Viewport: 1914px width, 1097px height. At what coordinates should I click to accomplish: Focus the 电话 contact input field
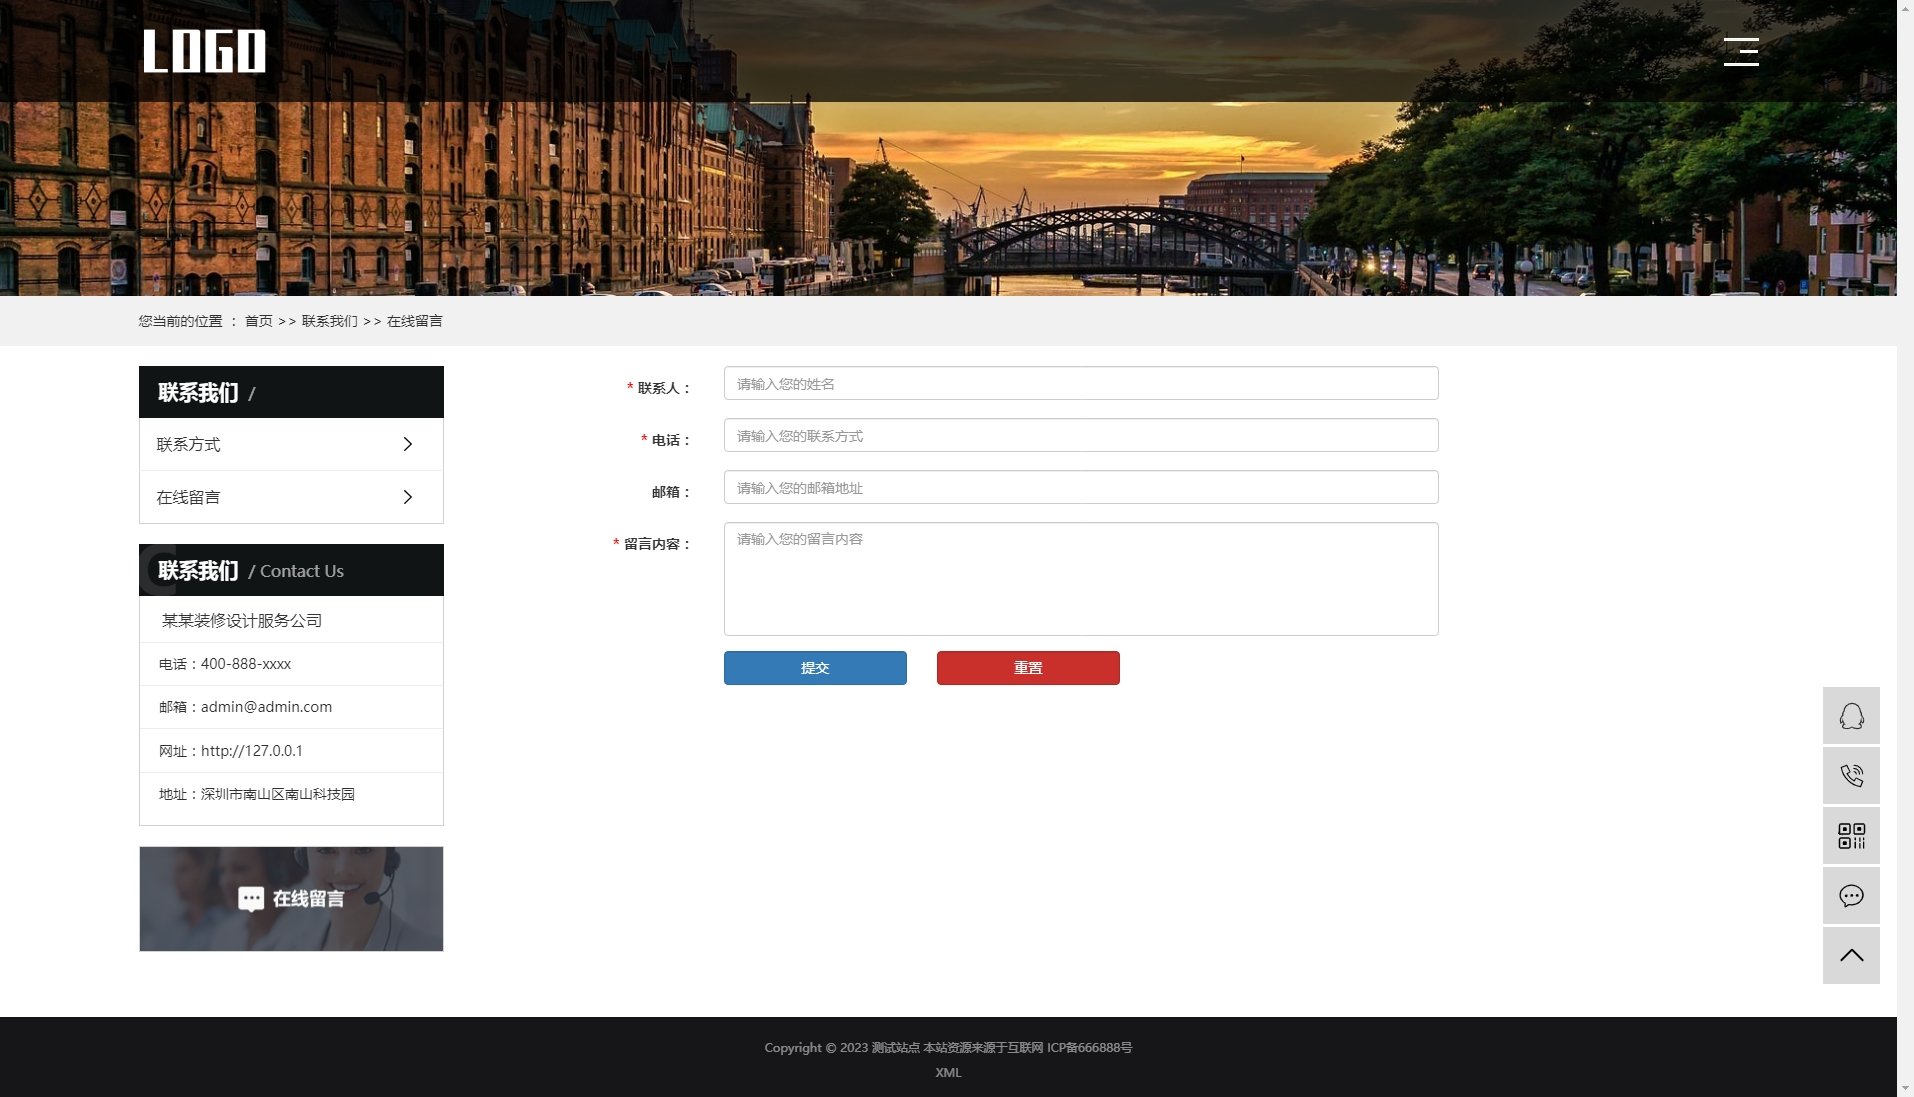1081,435
